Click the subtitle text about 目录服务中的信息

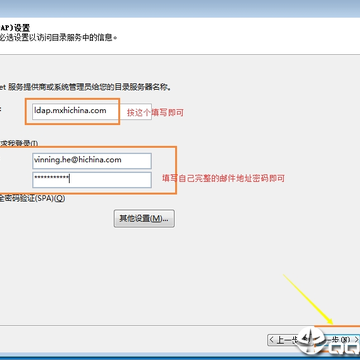coord(59,38)
